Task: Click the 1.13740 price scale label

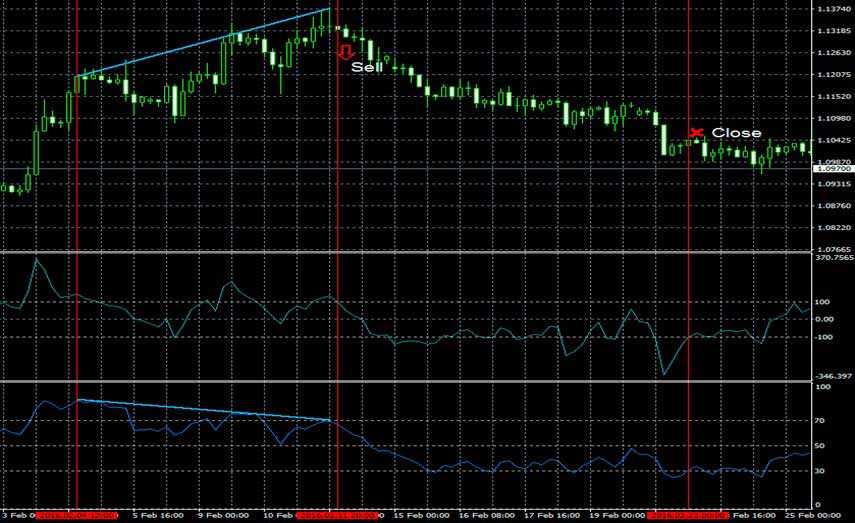Action: coord(834,11)
